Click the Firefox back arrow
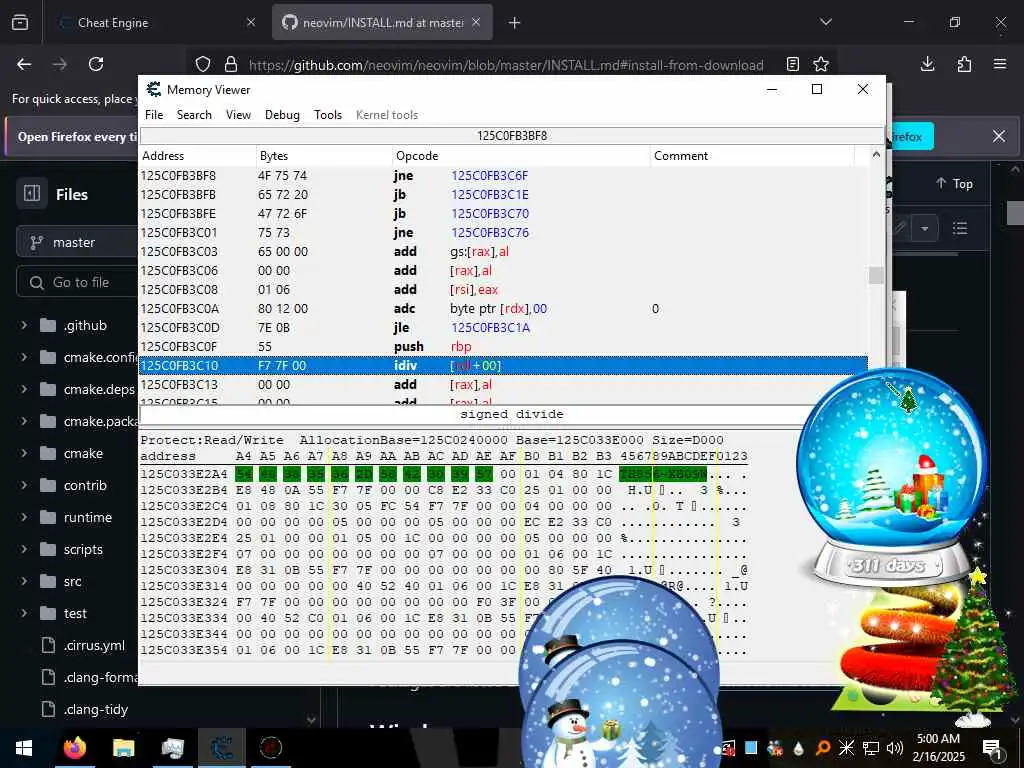Image resolution: width=1024 pixels, height=768 pixels. tap(24, 64)
